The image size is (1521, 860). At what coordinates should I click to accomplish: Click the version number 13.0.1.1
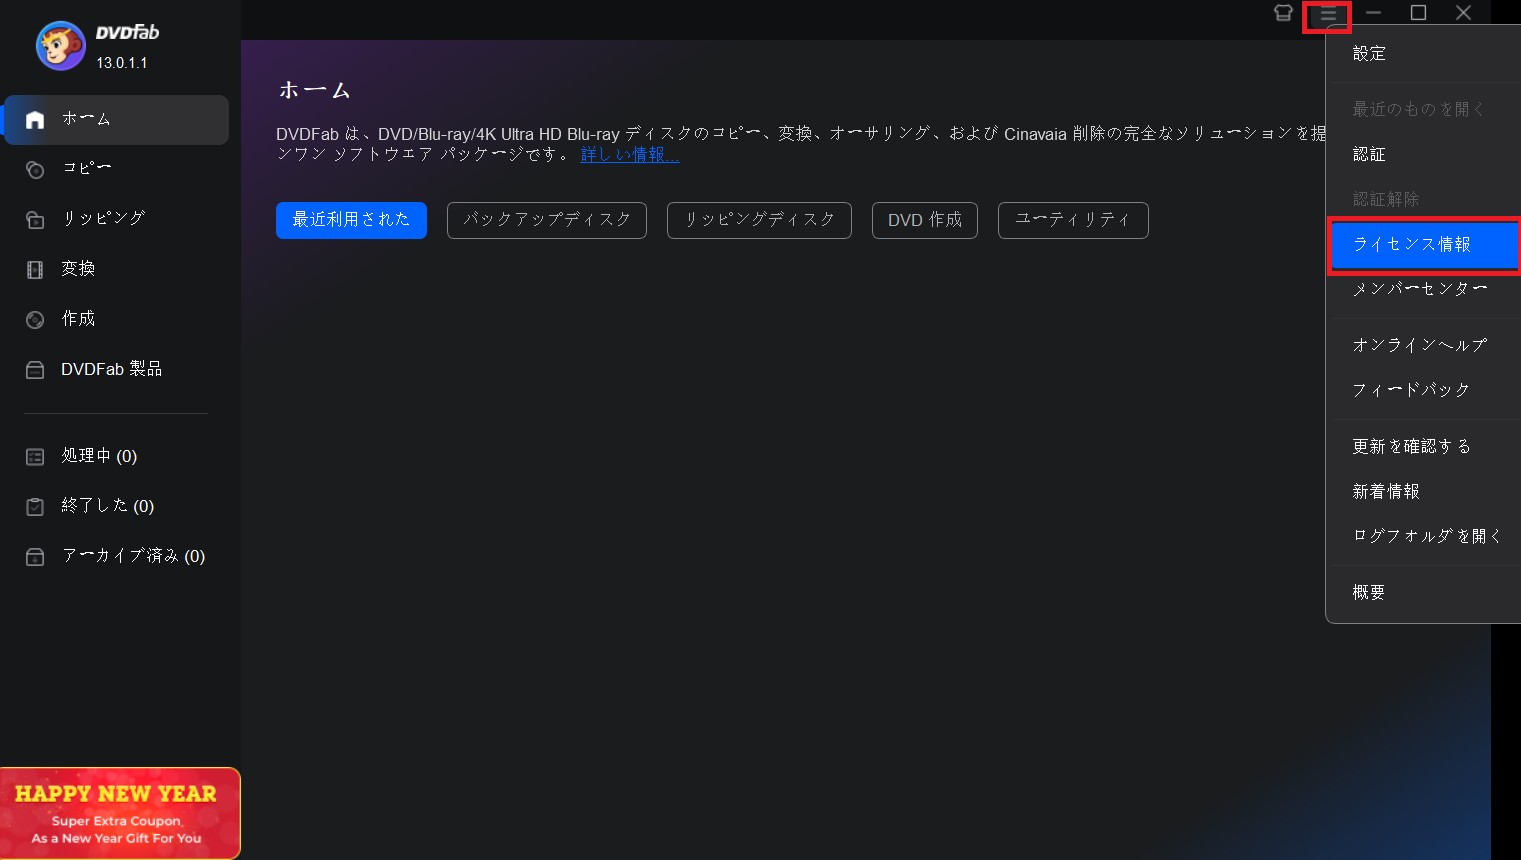pyautogui.click(x=122, y=63)
